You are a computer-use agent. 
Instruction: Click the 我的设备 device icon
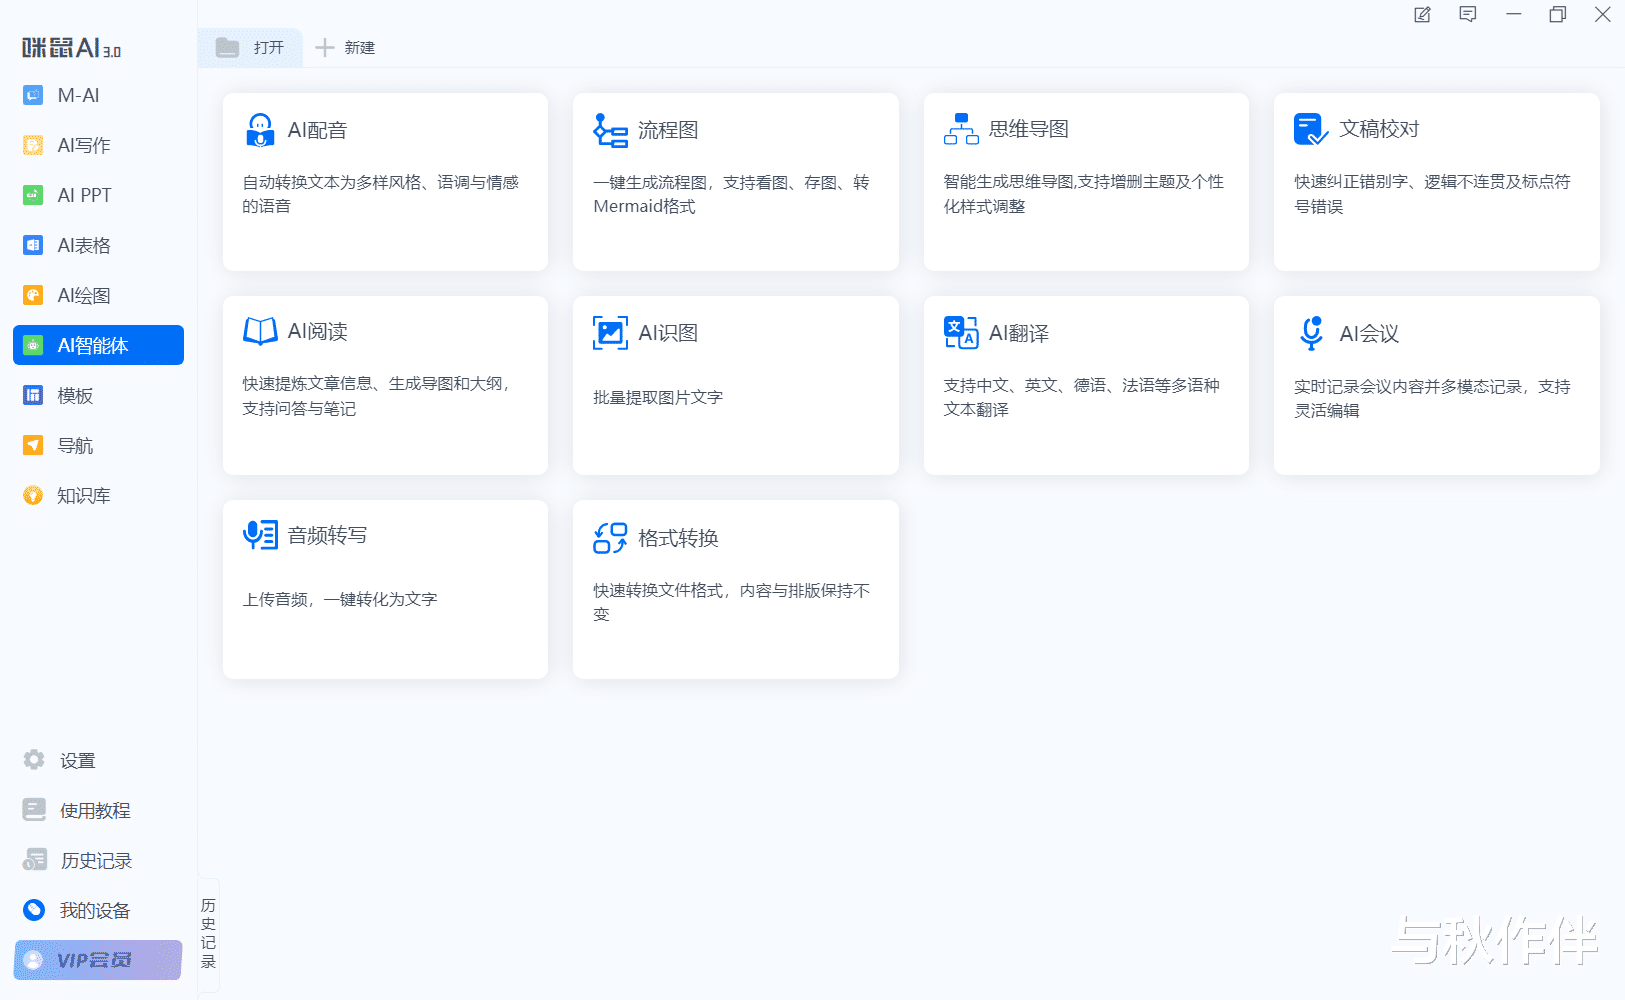(x=34, y=910)
